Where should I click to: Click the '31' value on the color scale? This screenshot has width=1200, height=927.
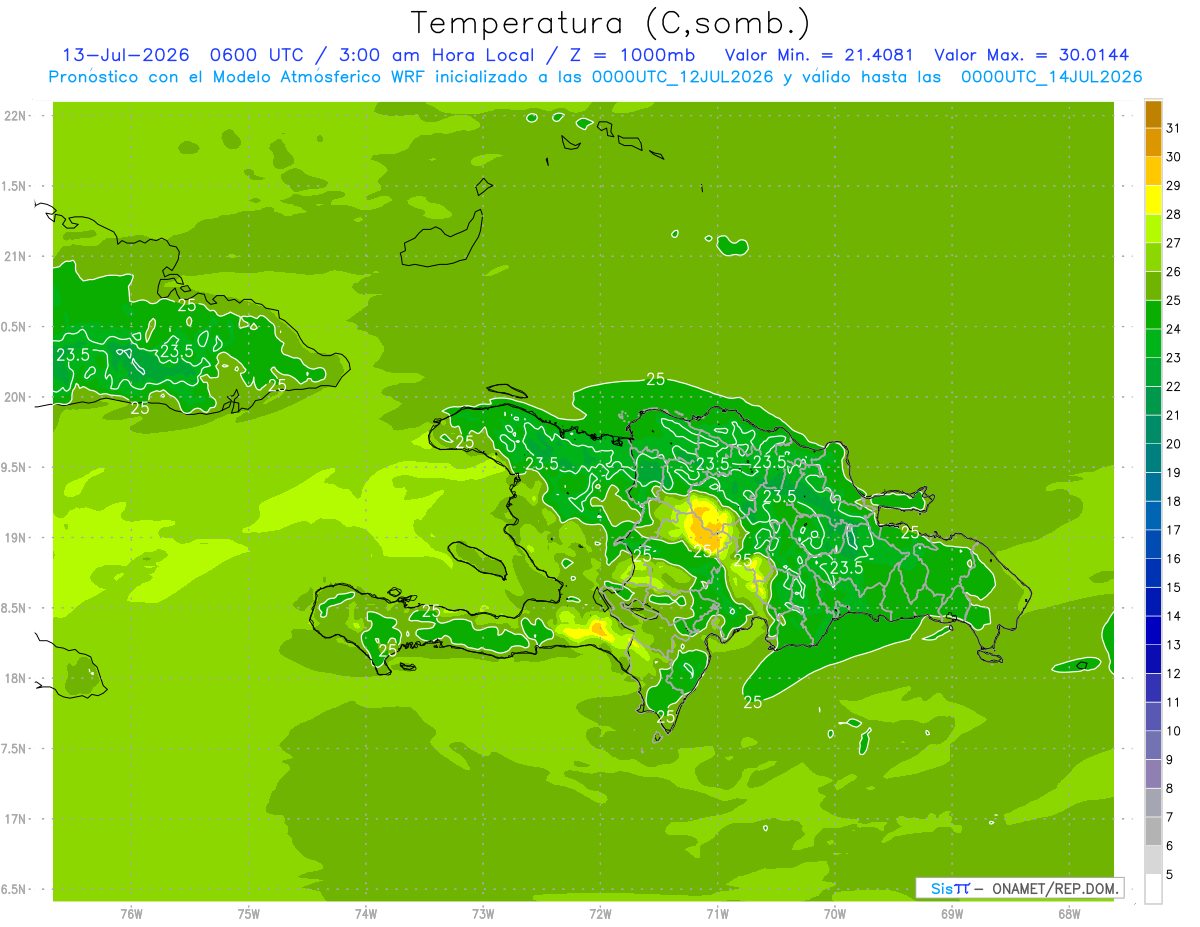pyautogui.click(x=1174, y=128)
